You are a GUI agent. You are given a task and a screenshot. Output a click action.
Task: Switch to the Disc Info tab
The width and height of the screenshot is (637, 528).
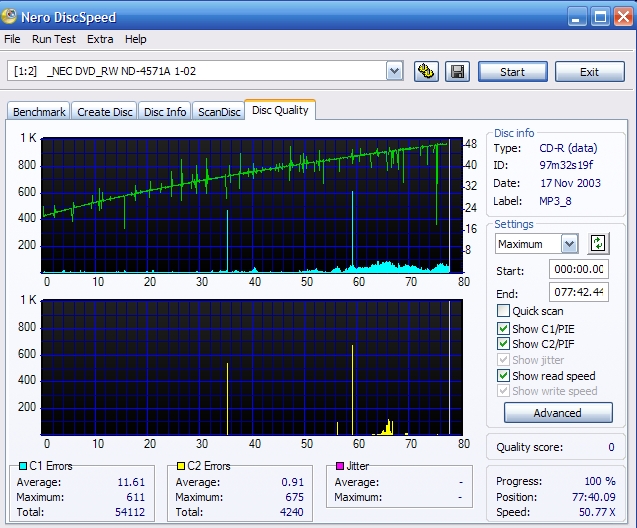(165, 112)
